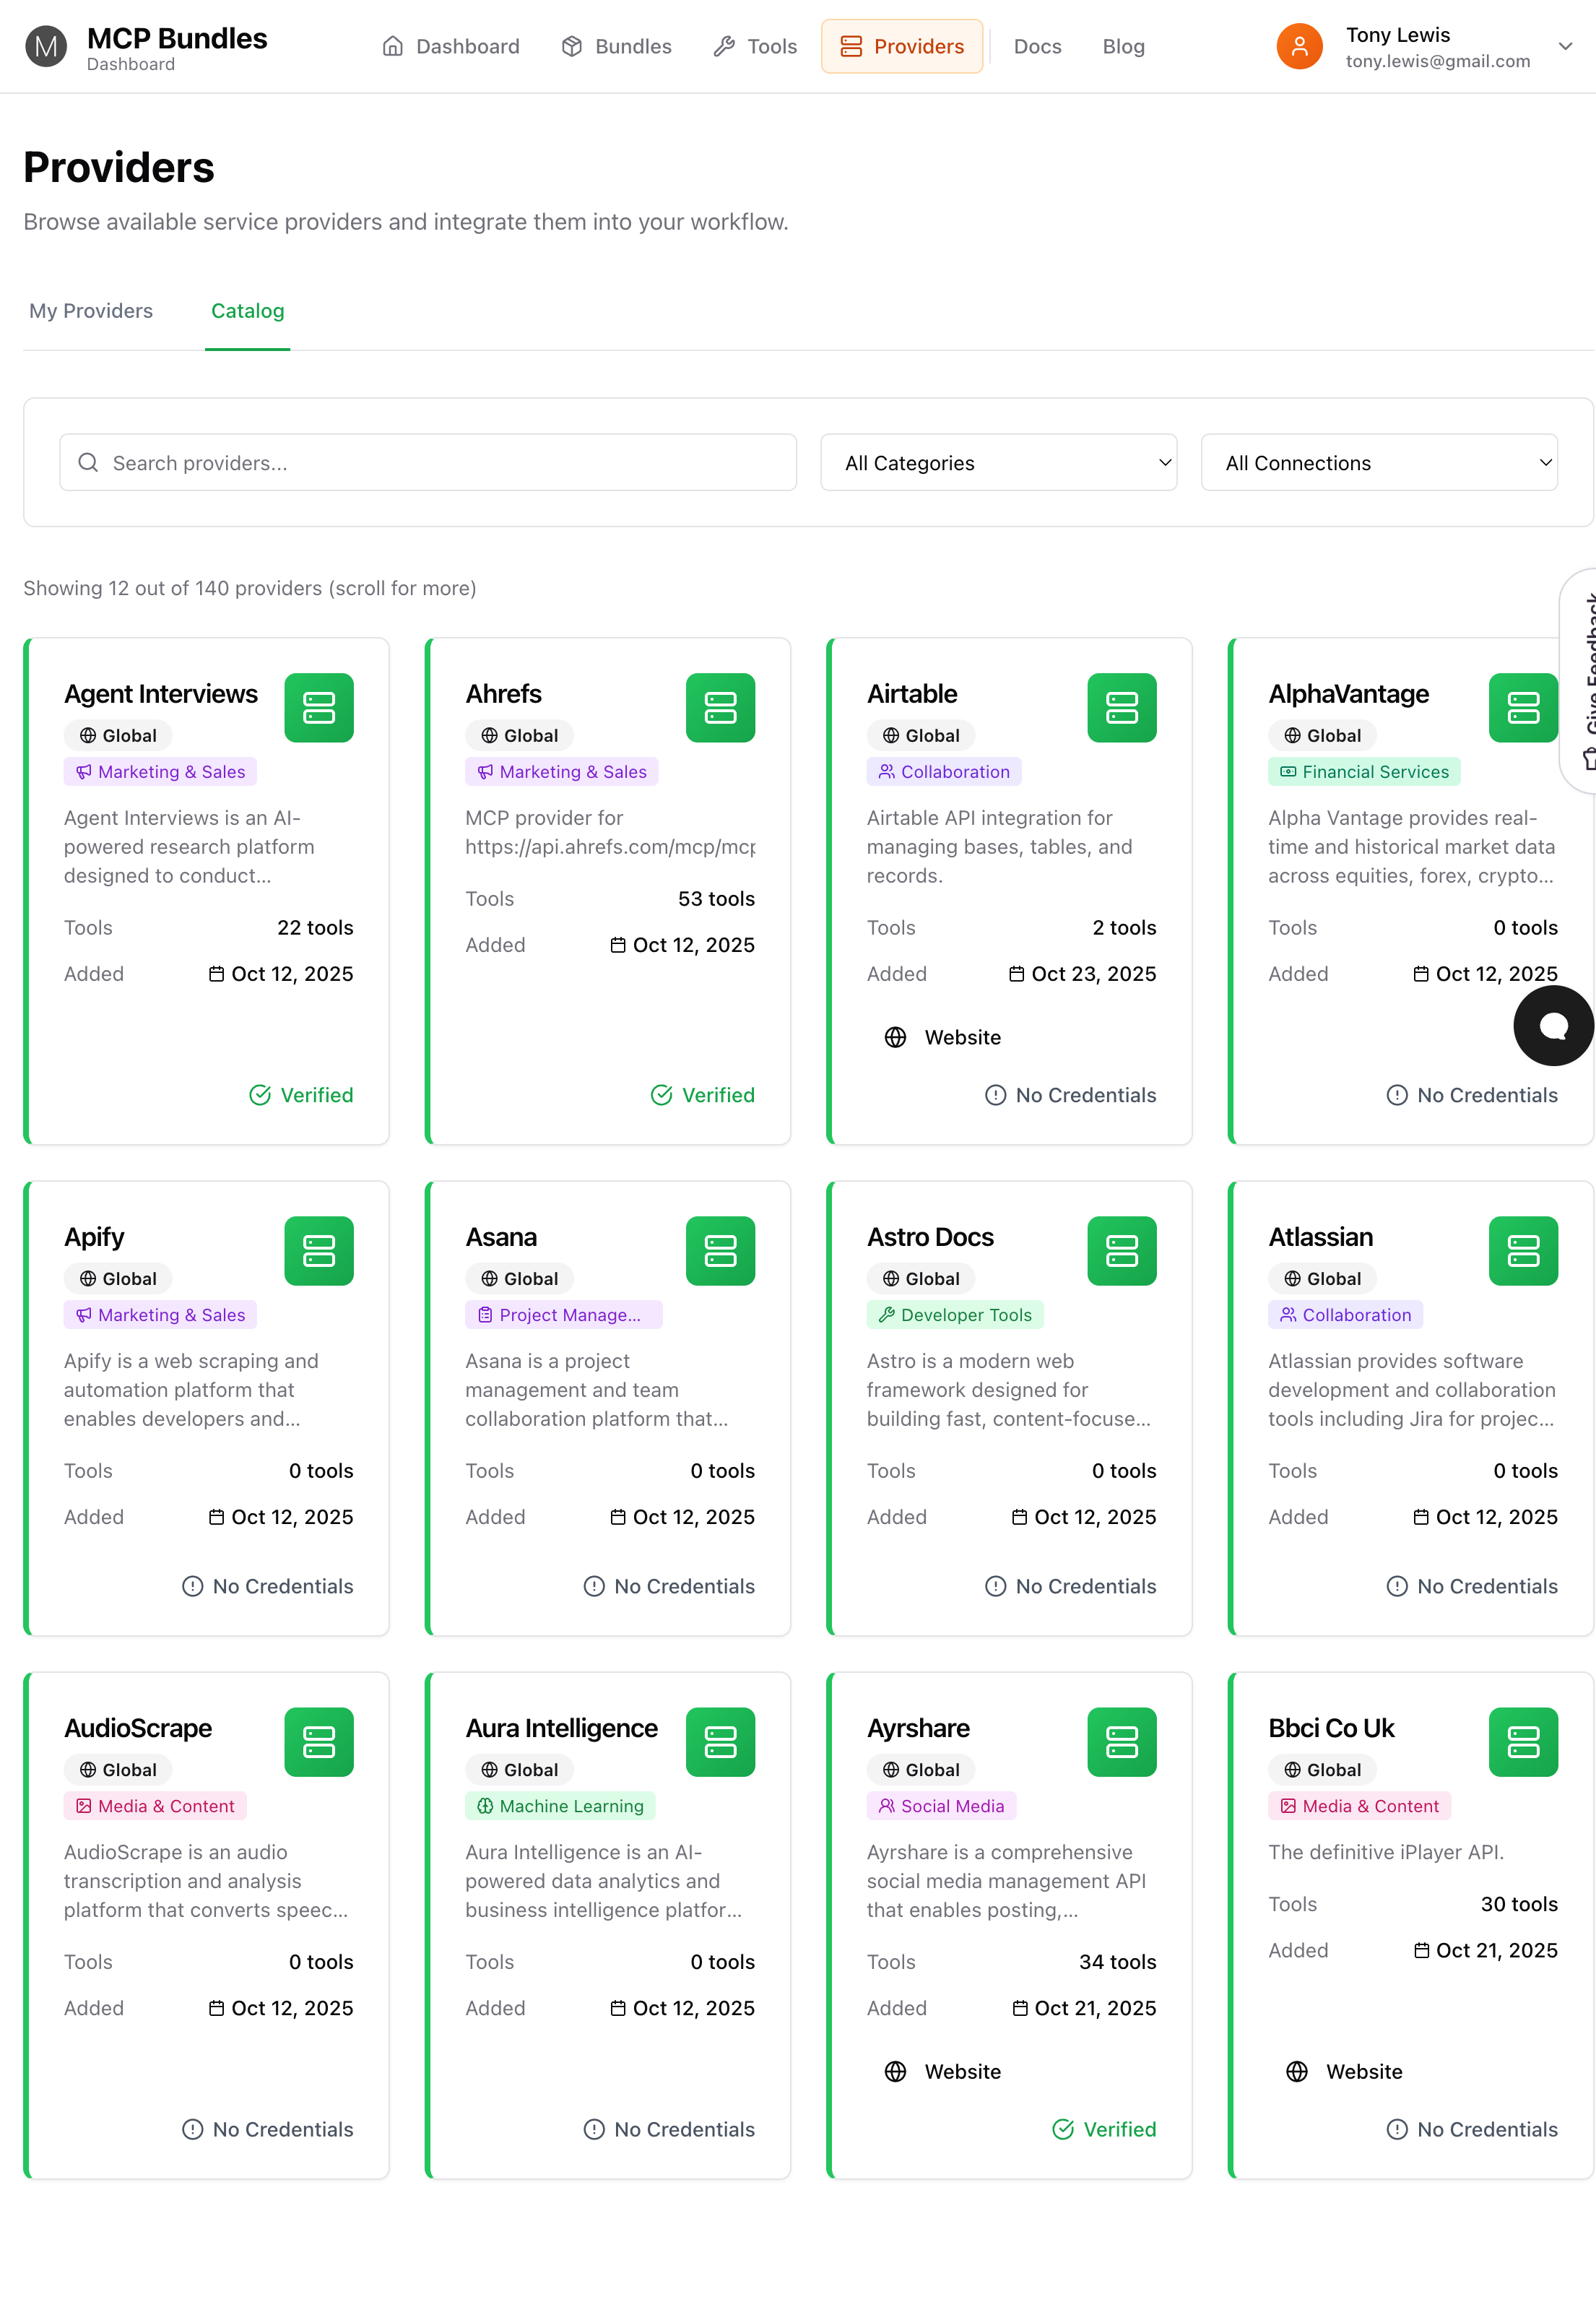Open the chat bubble in bottom right corner
The height and width of the screenshot is (2307, 1596).
click(1552, 1025)
